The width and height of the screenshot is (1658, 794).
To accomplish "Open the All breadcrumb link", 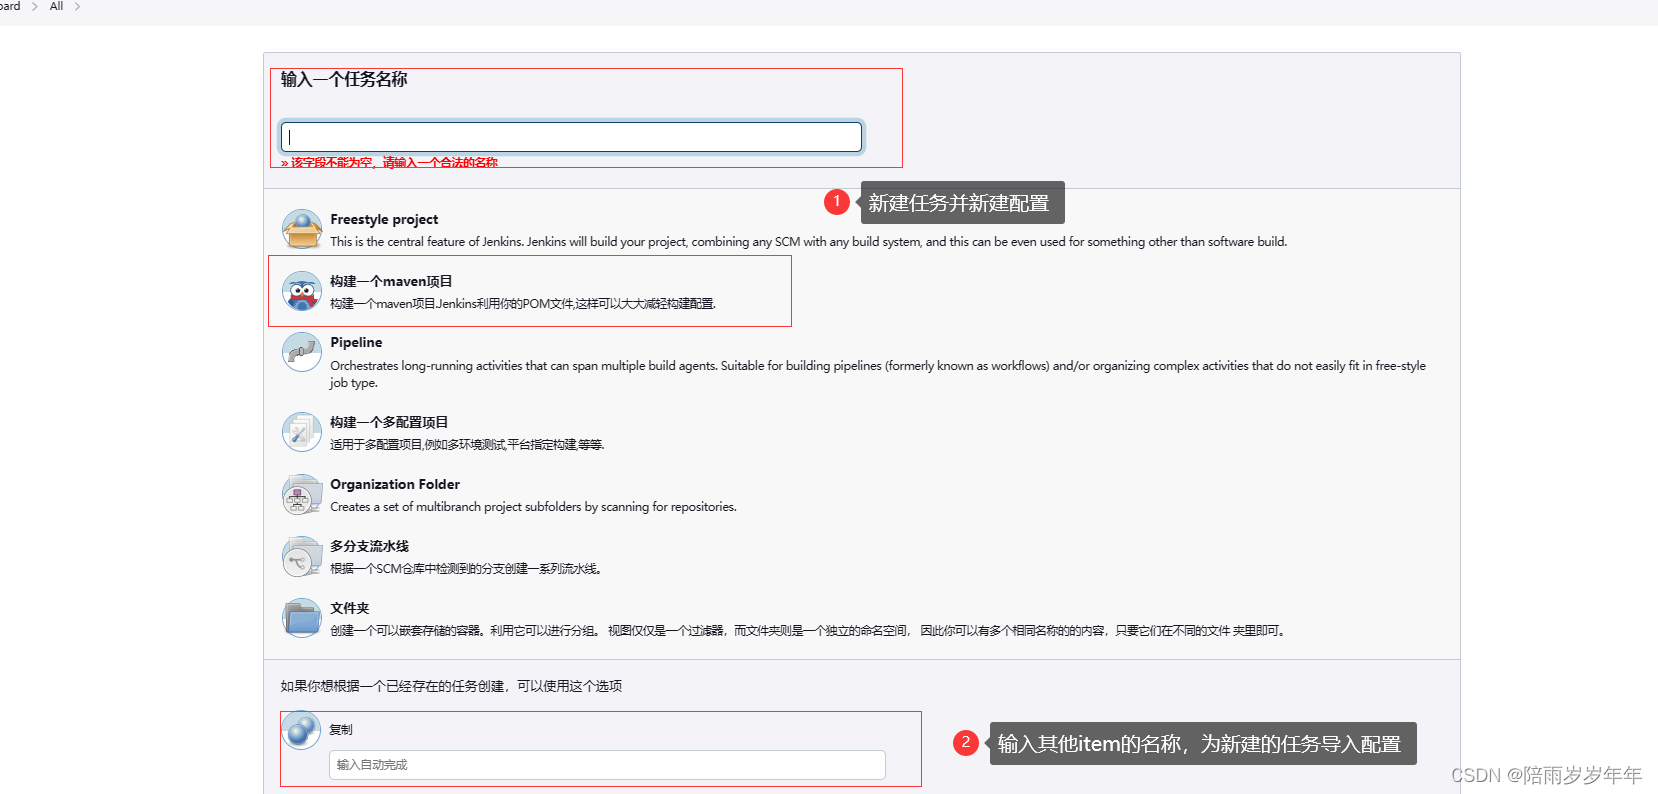I will click(x=56, y=6).
